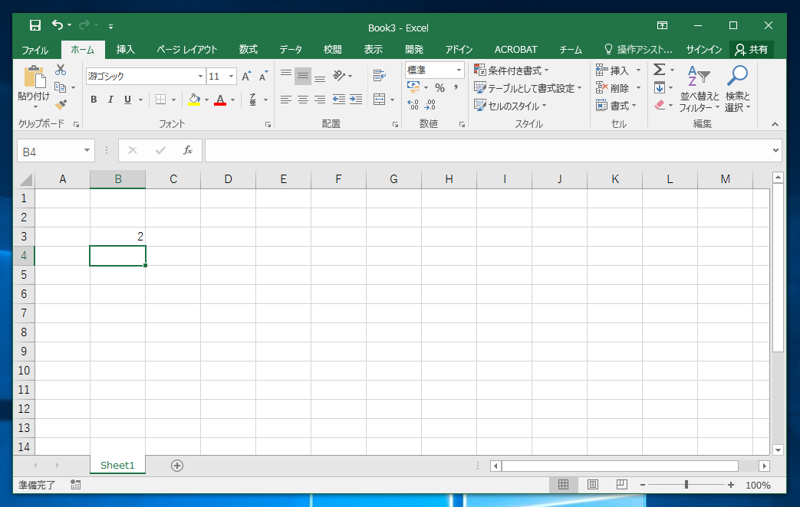This screenshot has height=507, width=800.
Task: Undo the last action
Action: tap(57, 25)
